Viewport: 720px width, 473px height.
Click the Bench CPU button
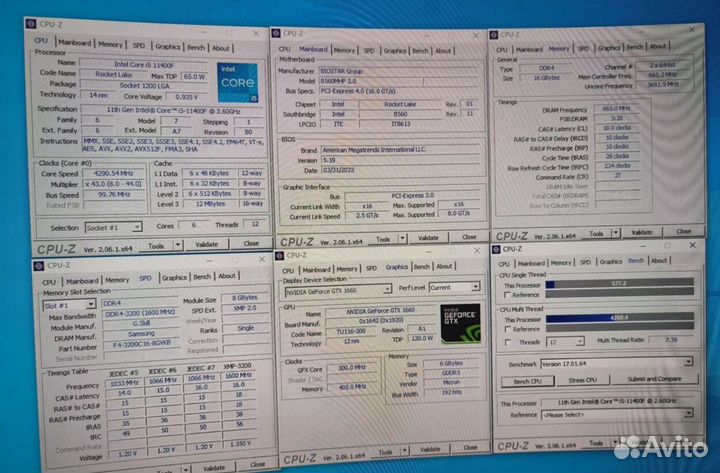(527, 381)
